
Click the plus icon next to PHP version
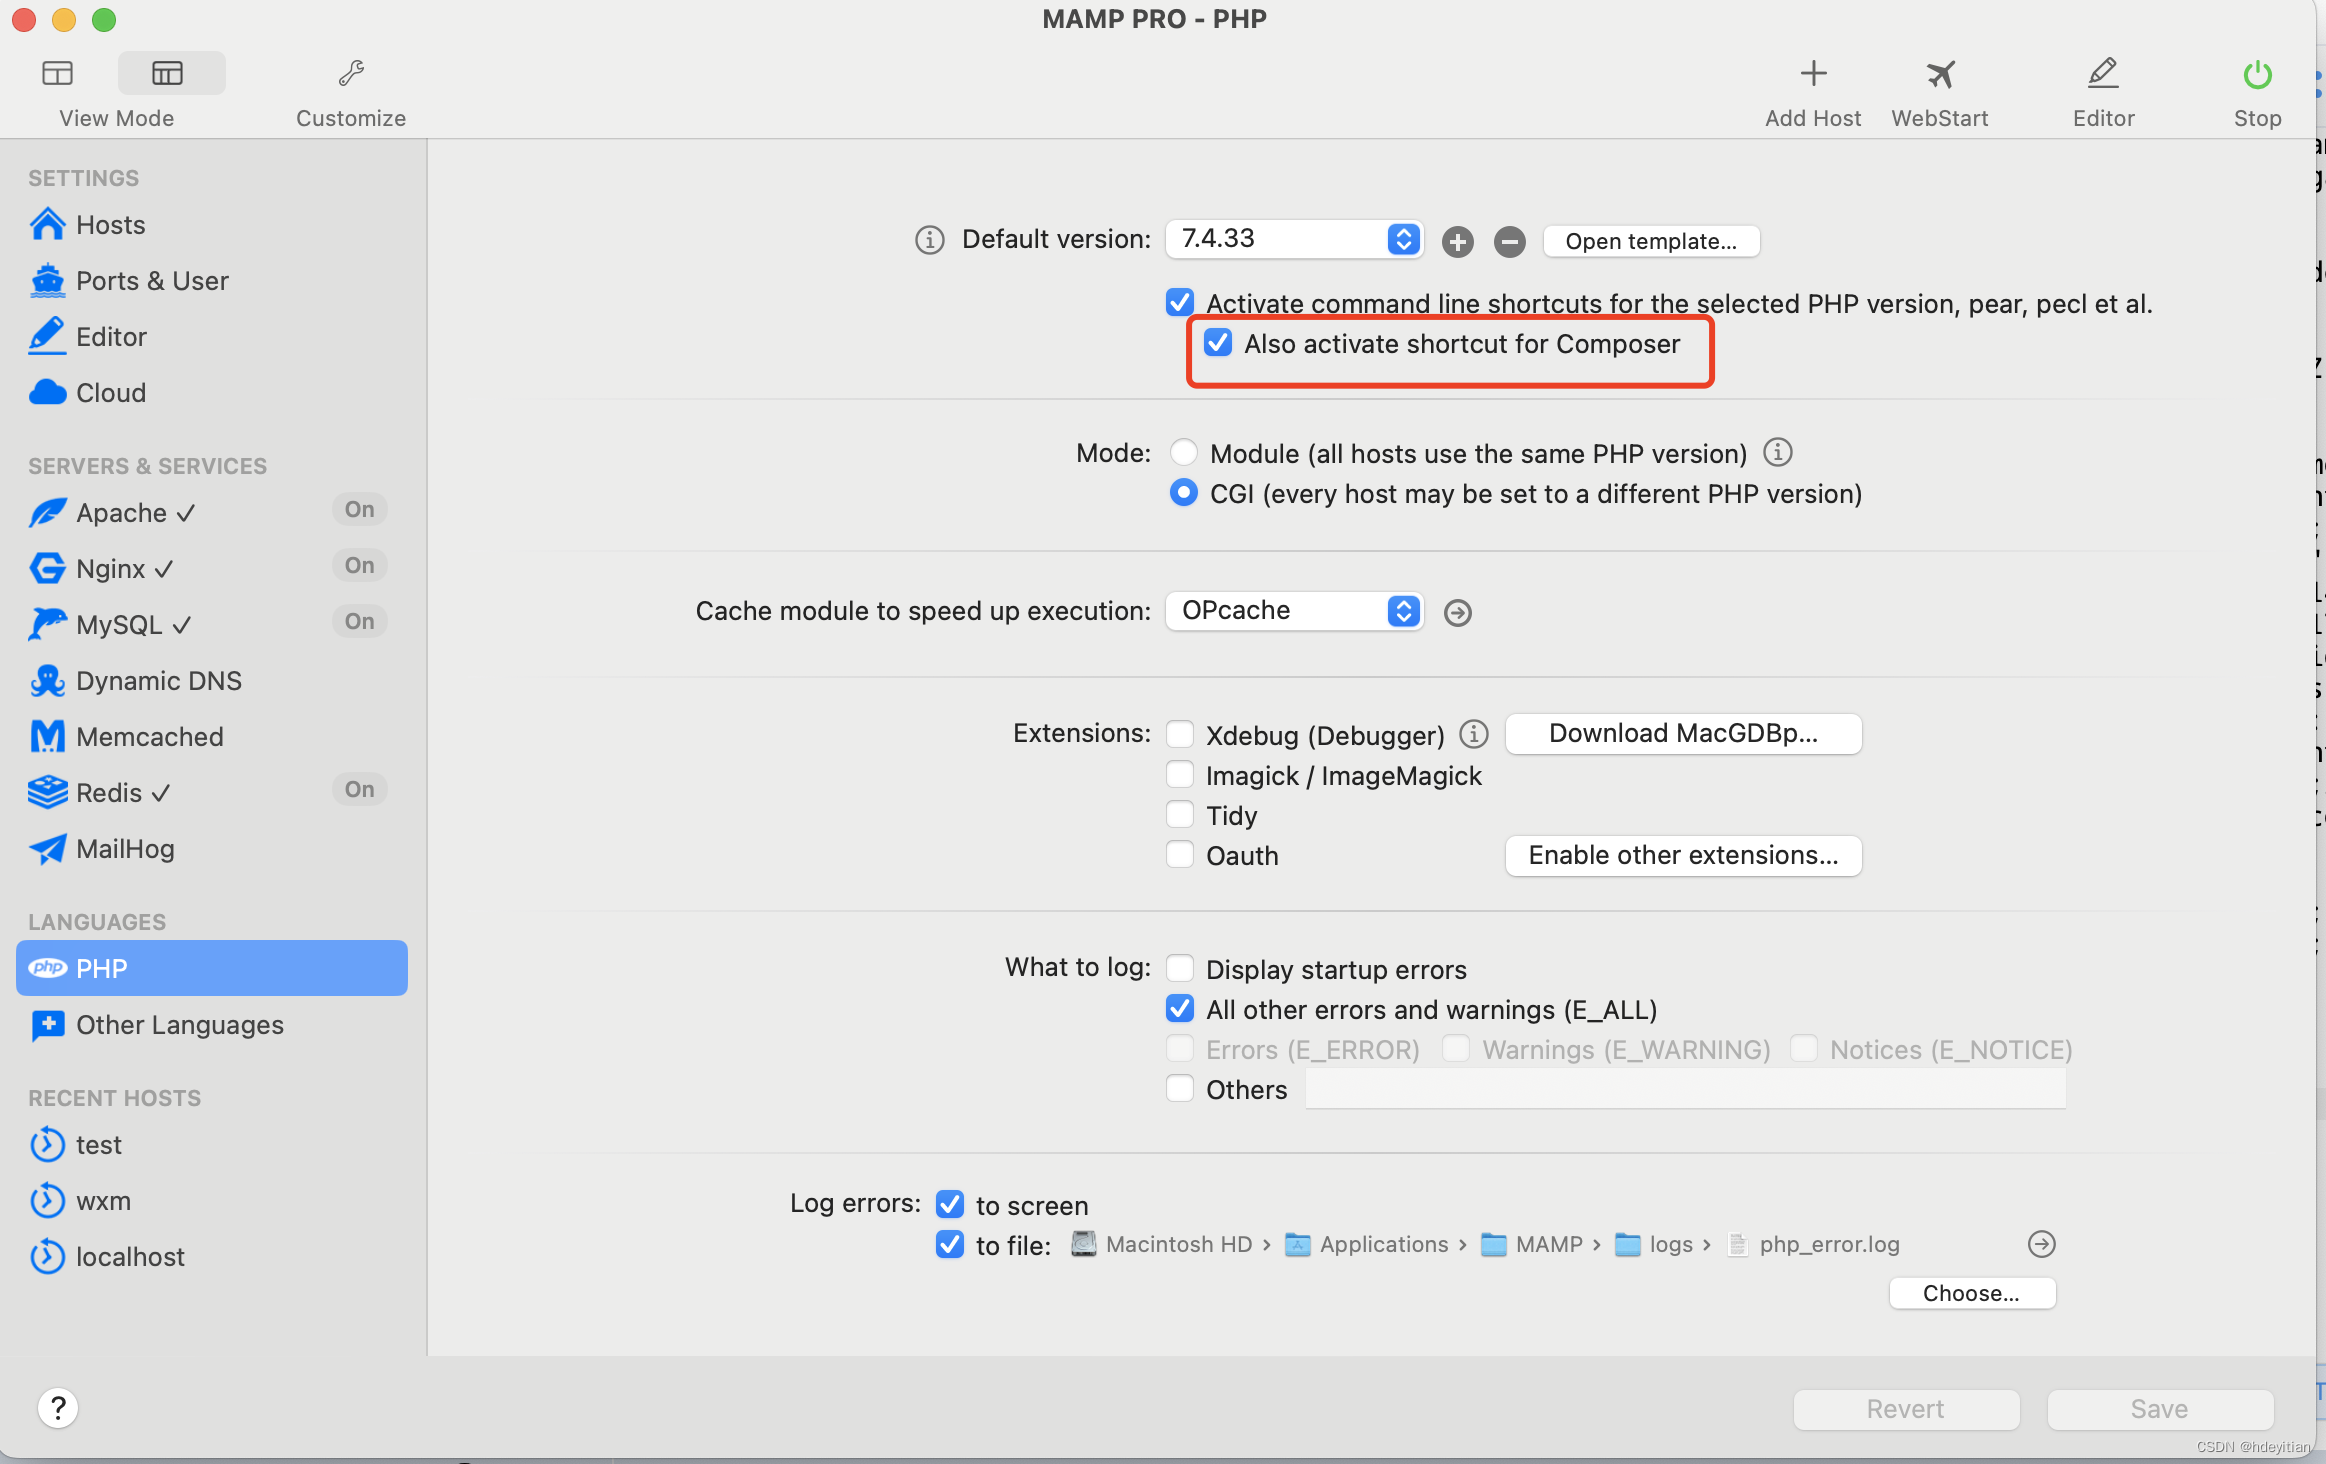(x=1457, y=242)
